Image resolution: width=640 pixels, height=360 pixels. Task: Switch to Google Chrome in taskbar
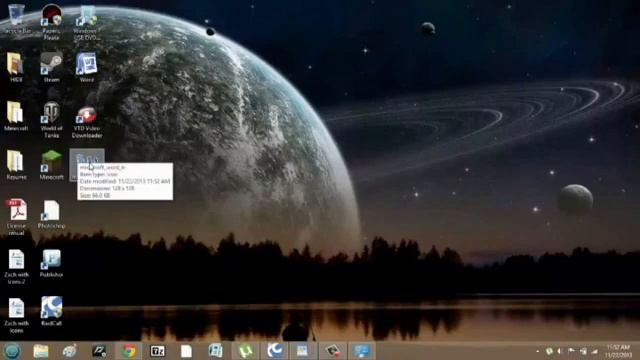point(129,351)
